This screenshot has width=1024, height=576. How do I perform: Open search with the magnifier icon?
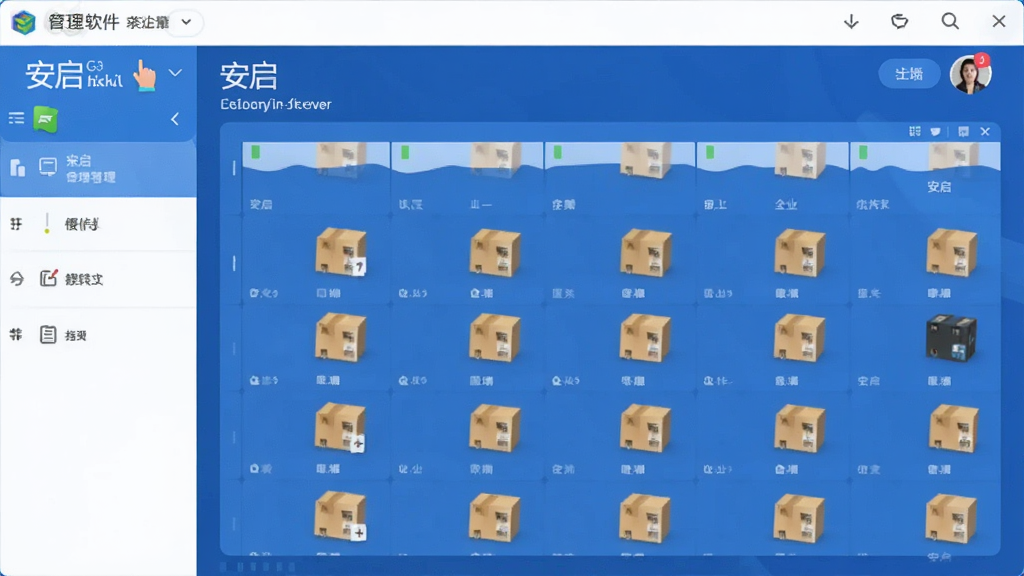[950, 22]
